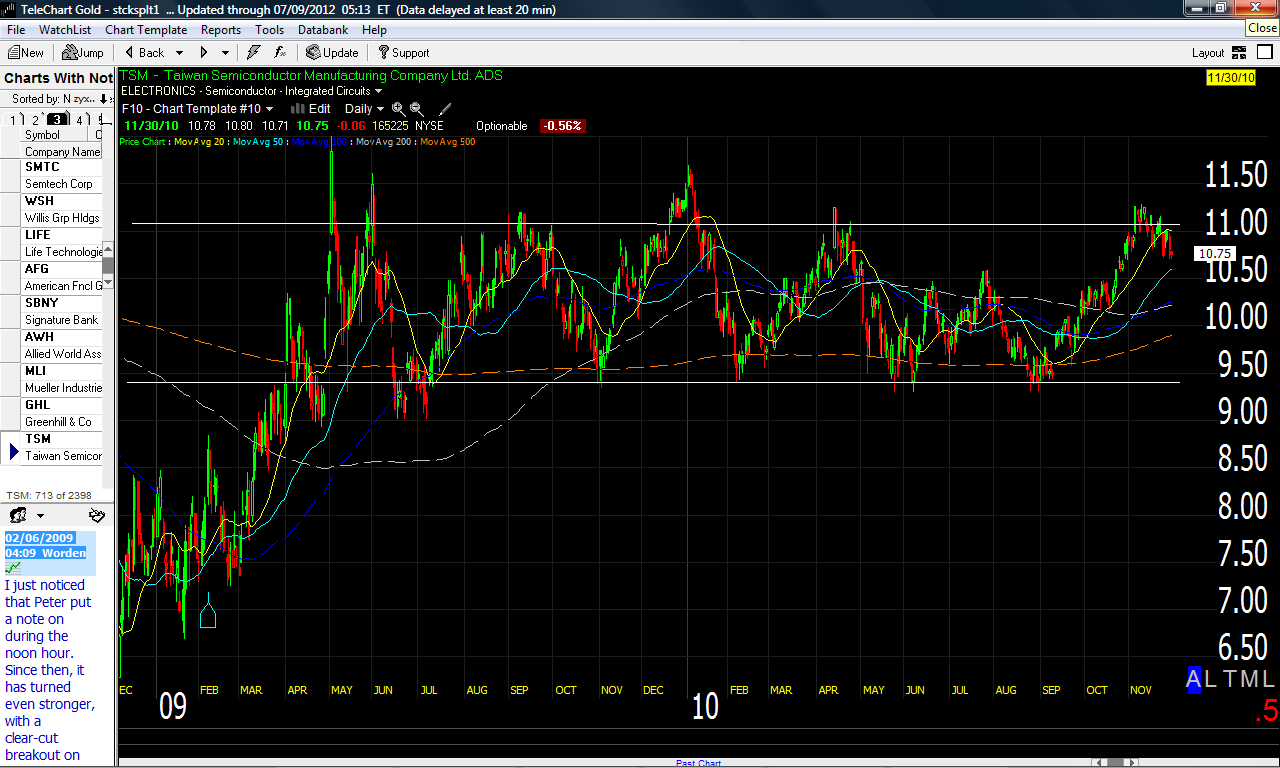1280x768 pixels.
Task: Click the -0.56% percent change box
Action: point(563,126)
